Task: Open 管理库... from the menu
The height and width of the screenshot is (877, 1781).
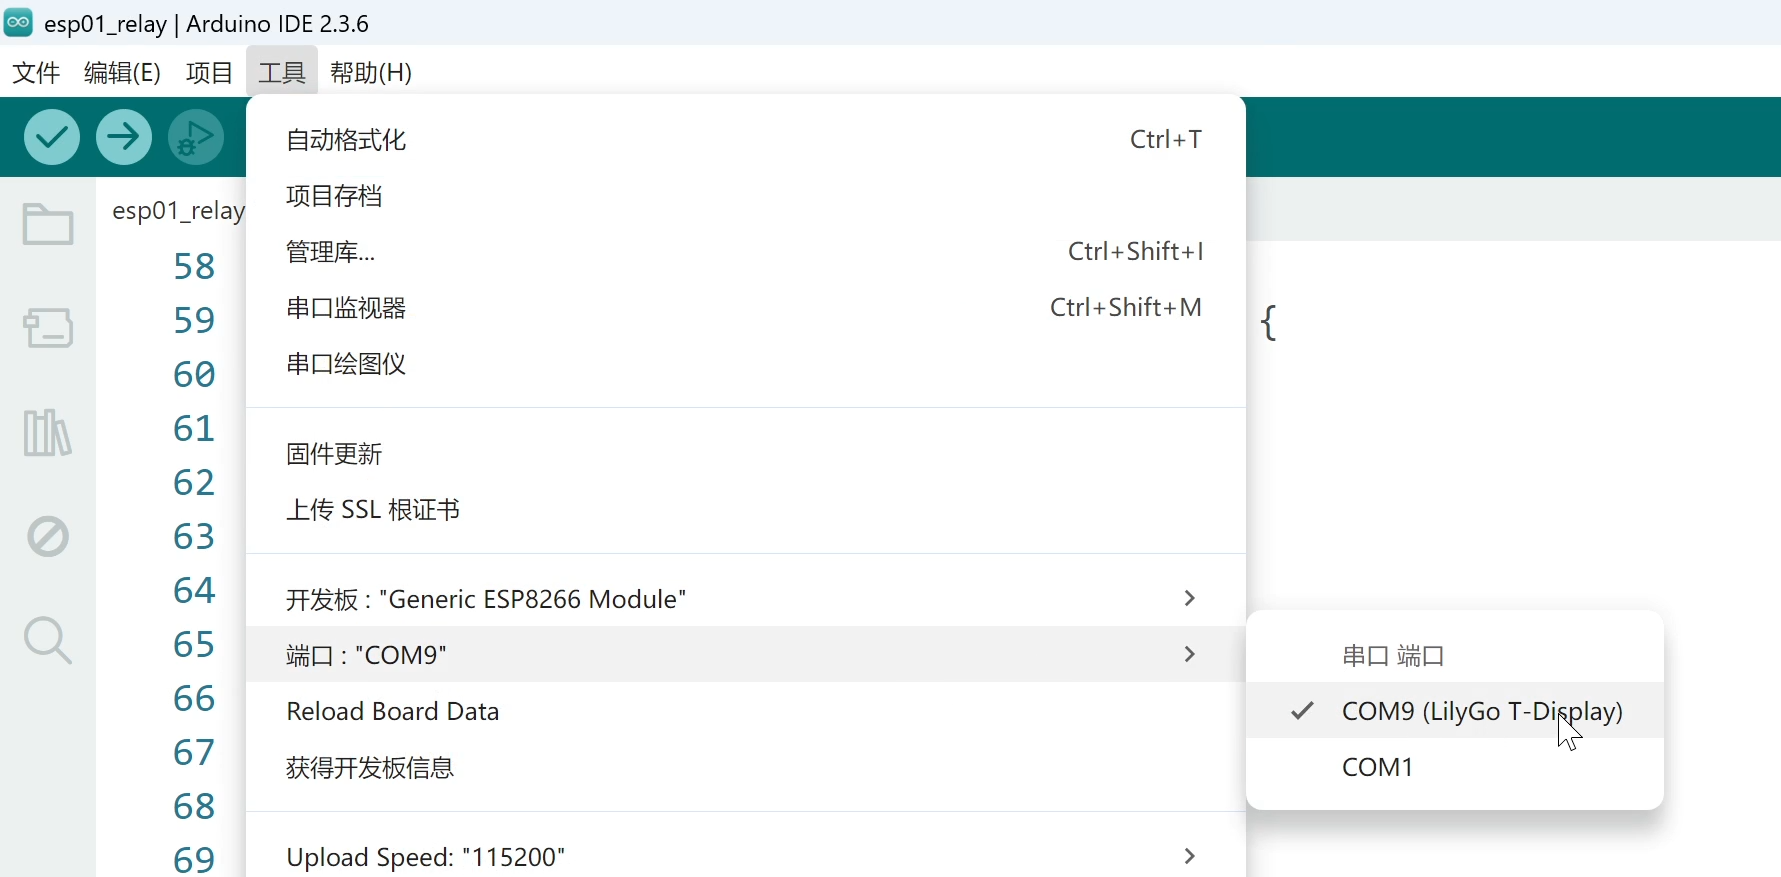Action: point(745,252)
